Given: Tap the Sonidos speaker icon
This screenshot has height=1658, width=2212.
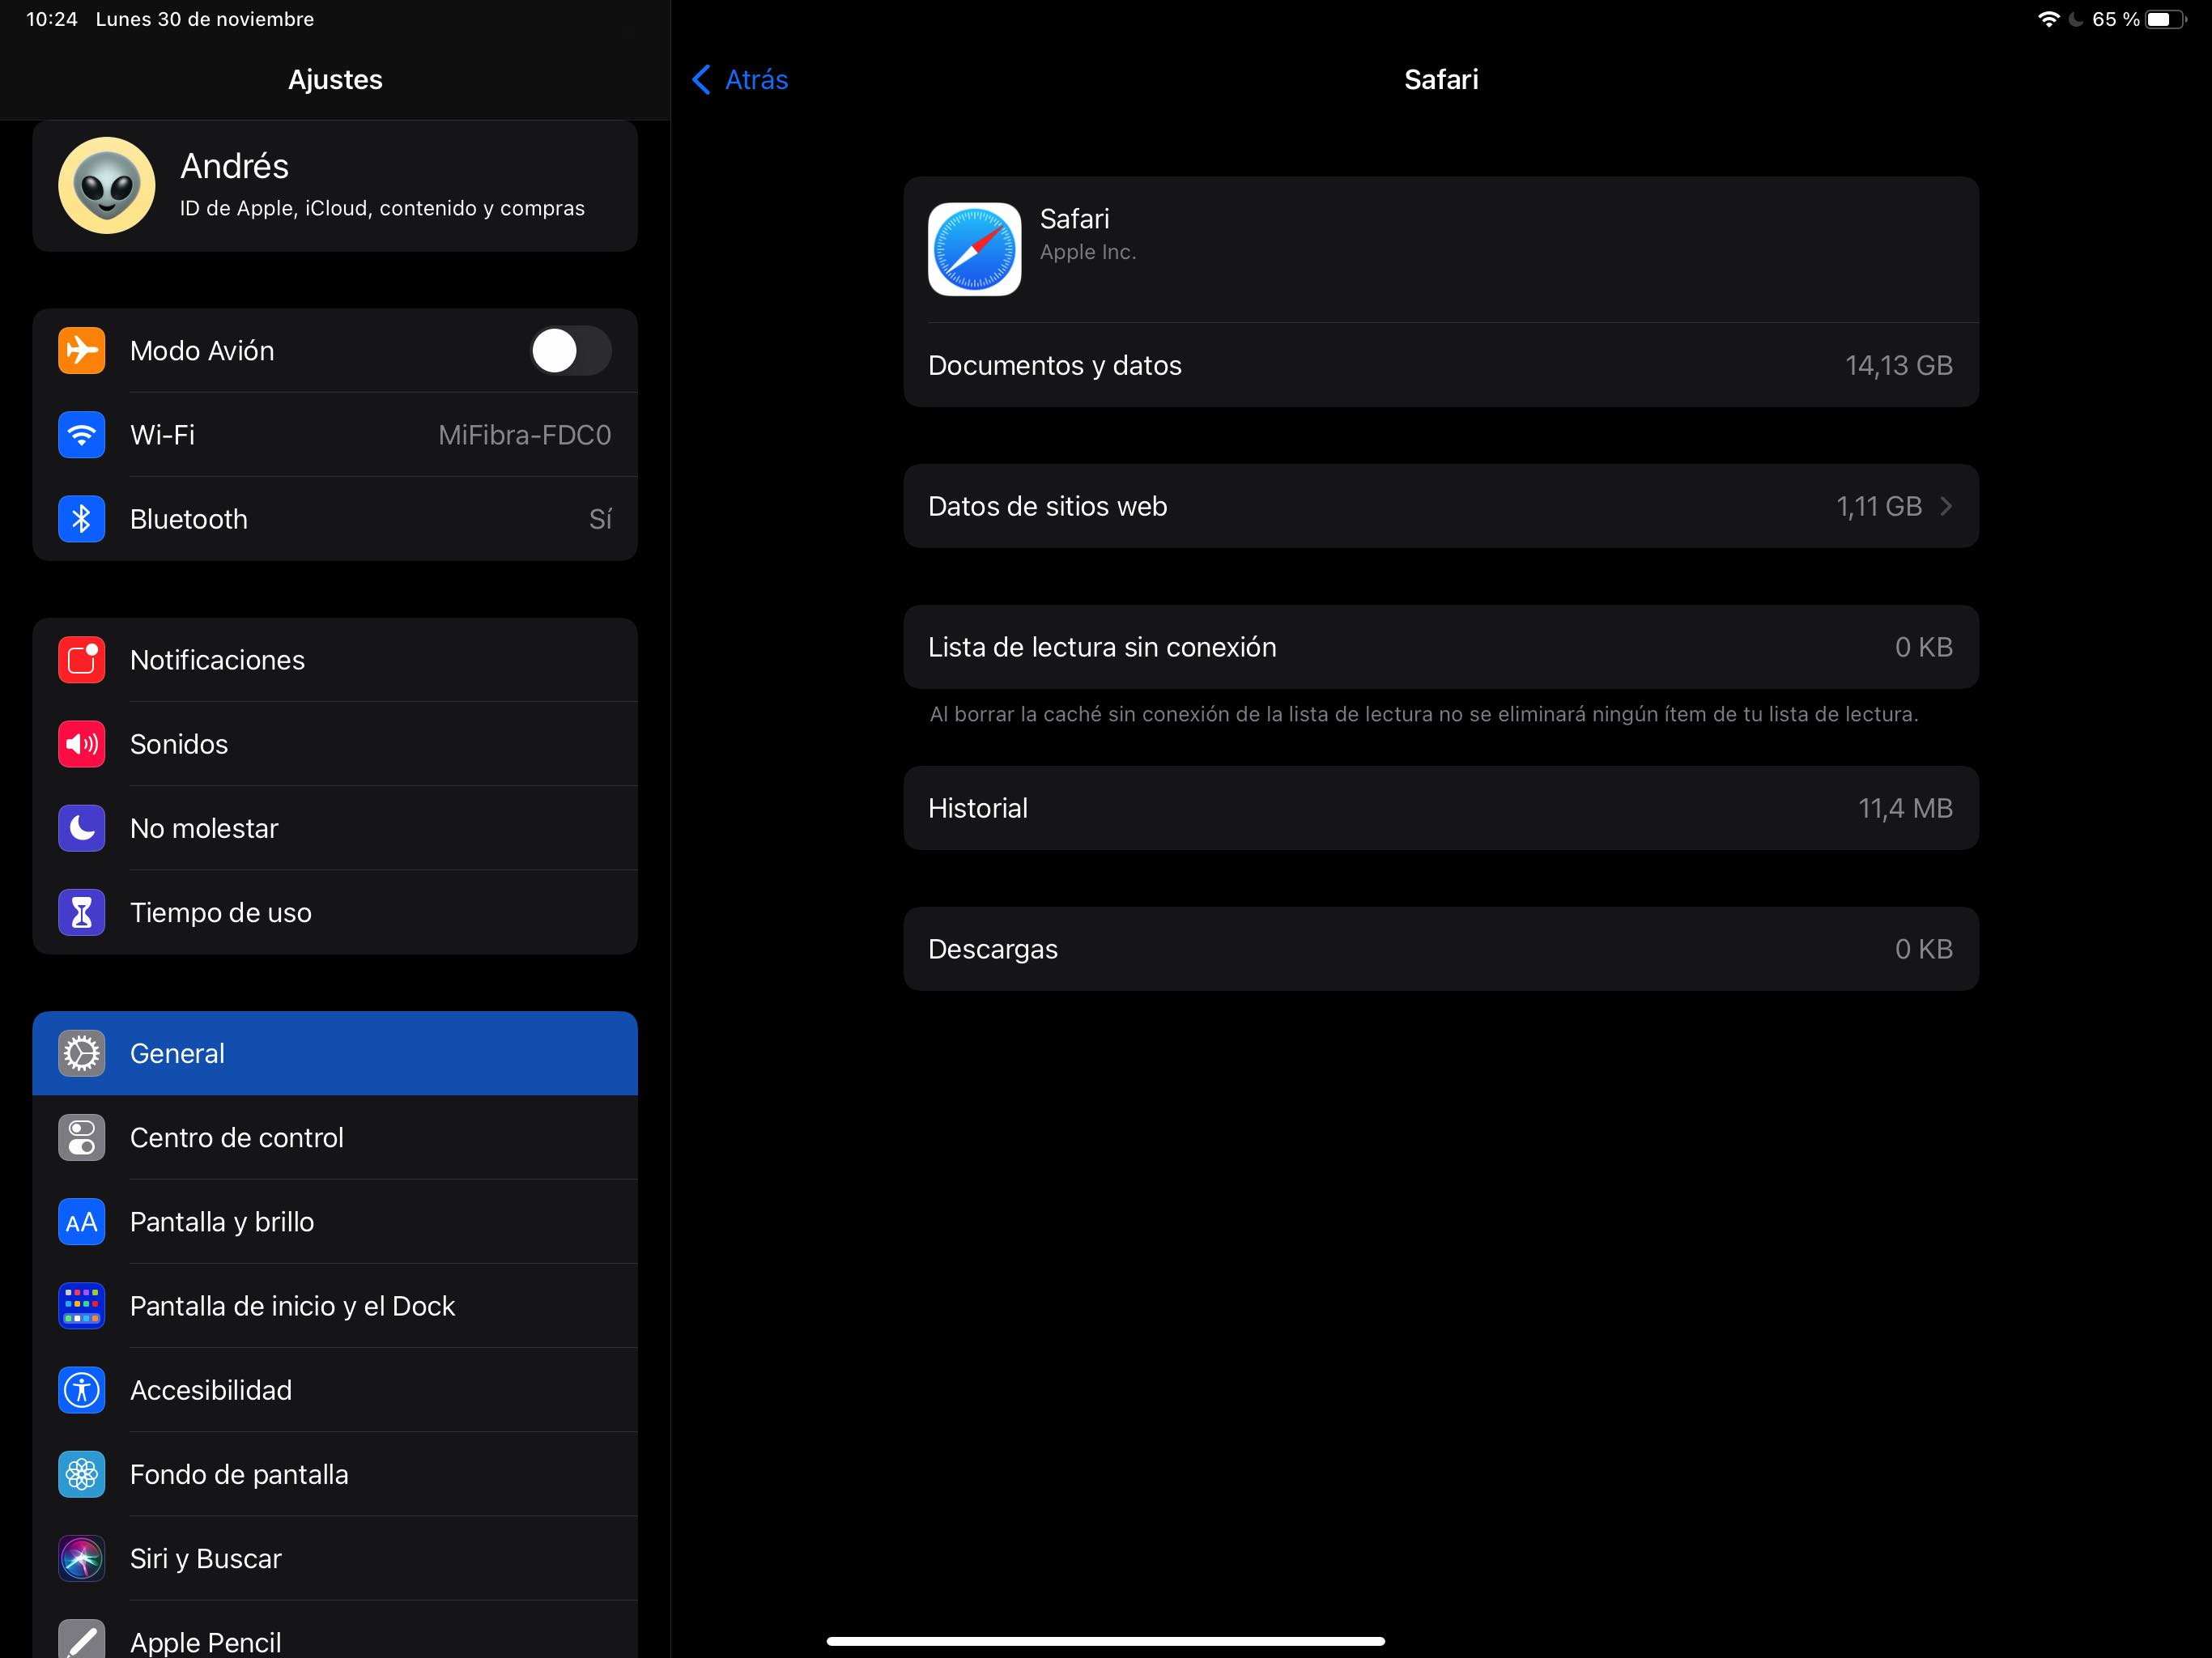Looking at the screenshot, I should click(81, 744).
